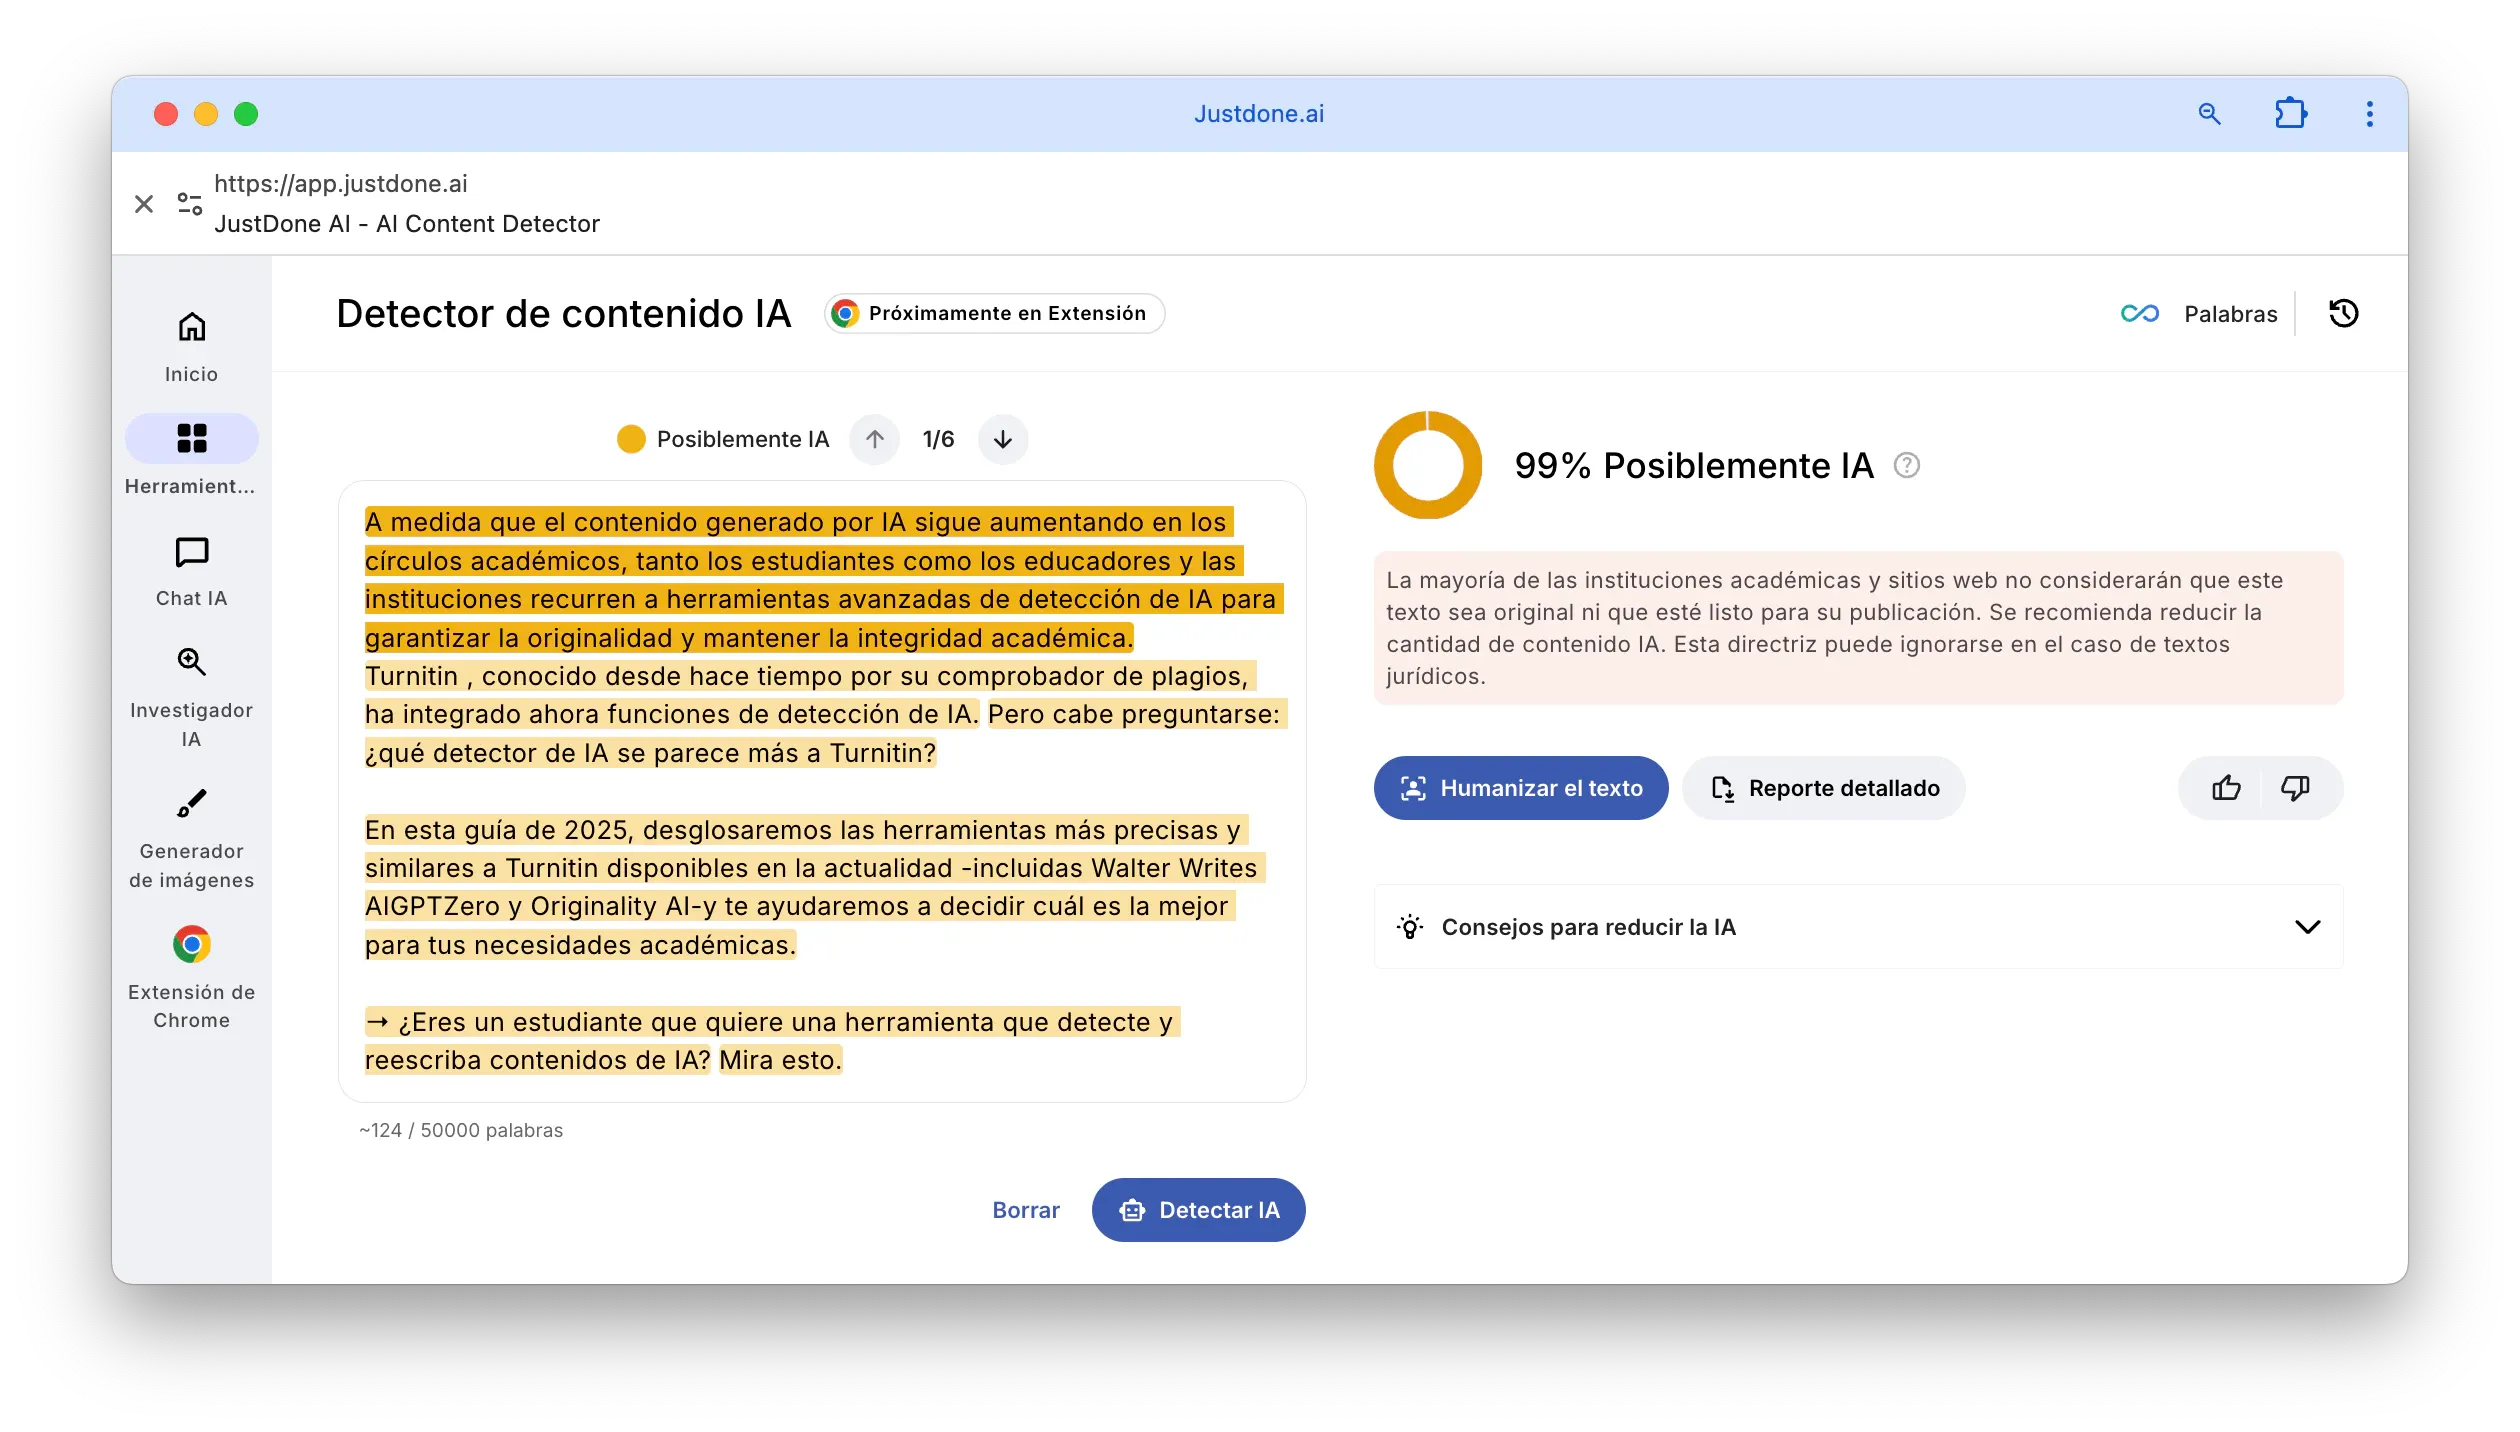Go to next highlighted fragment arrow
Image resolution: width=2520 pixels, height=1432 pixels.
(x=1002, y=440)
